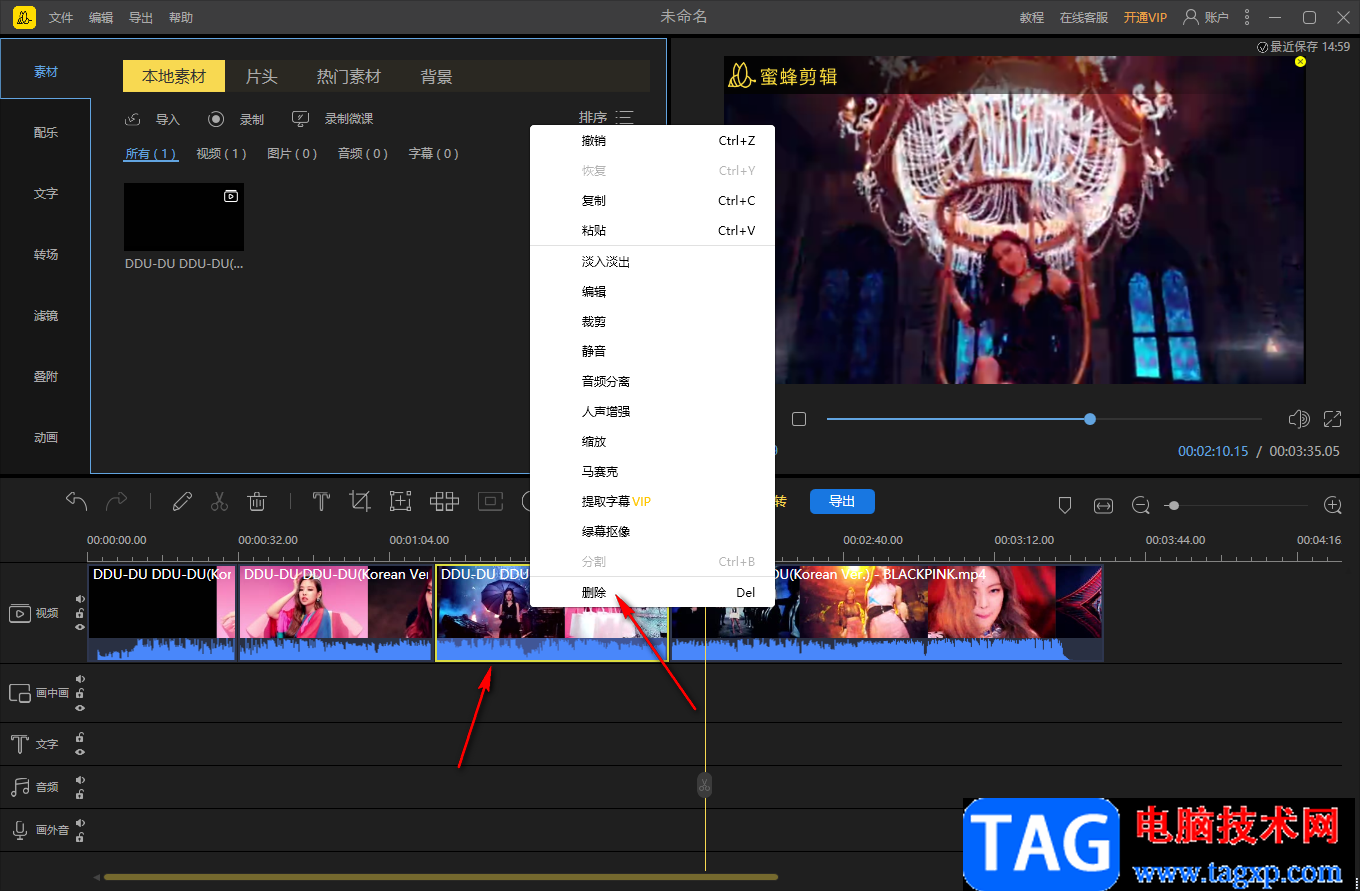Viewport: 1360px width, 891px height.
Task: Select the DDU-DU DDU-DU material thumbnail
Action: [x=184, y=217]
